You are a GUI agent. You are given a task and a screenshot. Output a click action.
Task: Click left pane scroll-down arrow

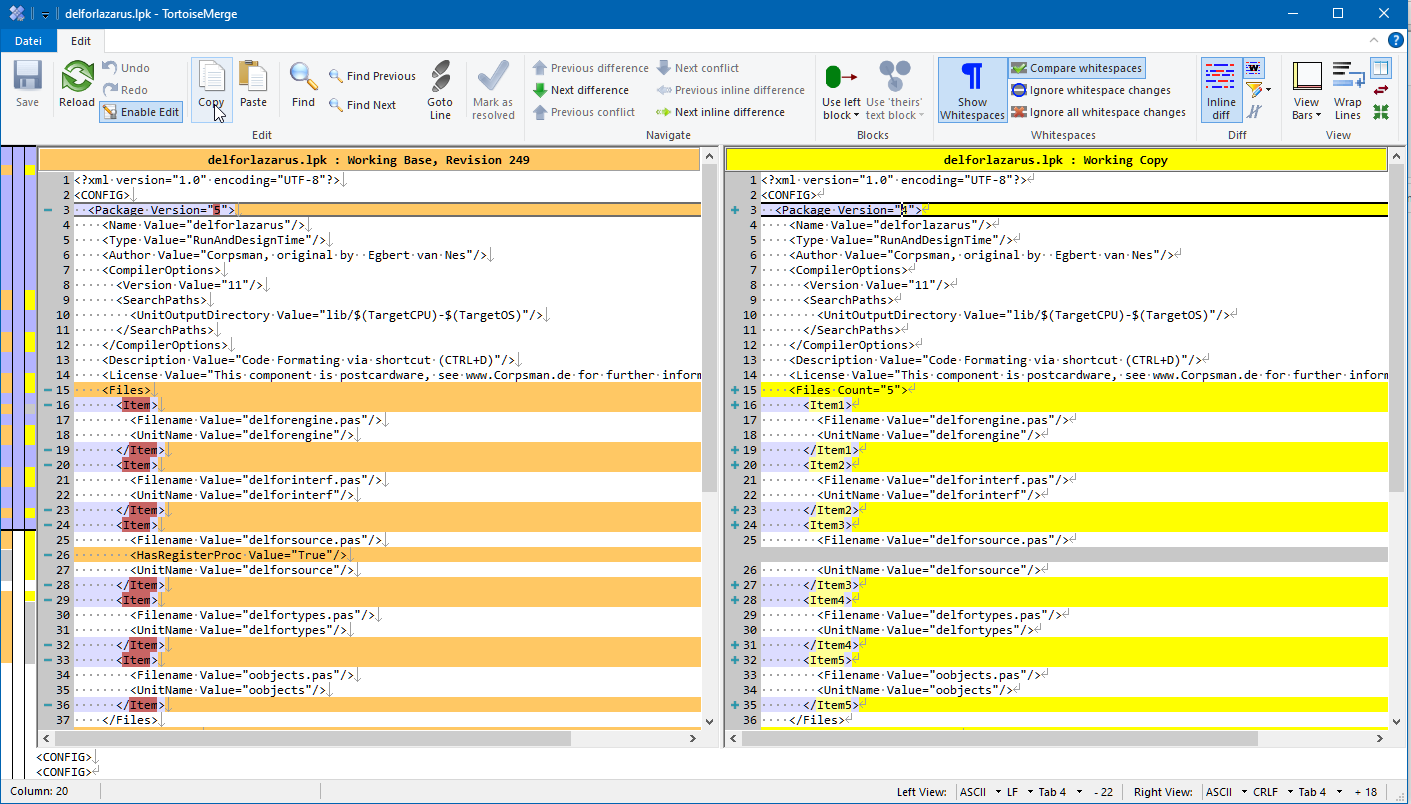click(x=709, y=722)
